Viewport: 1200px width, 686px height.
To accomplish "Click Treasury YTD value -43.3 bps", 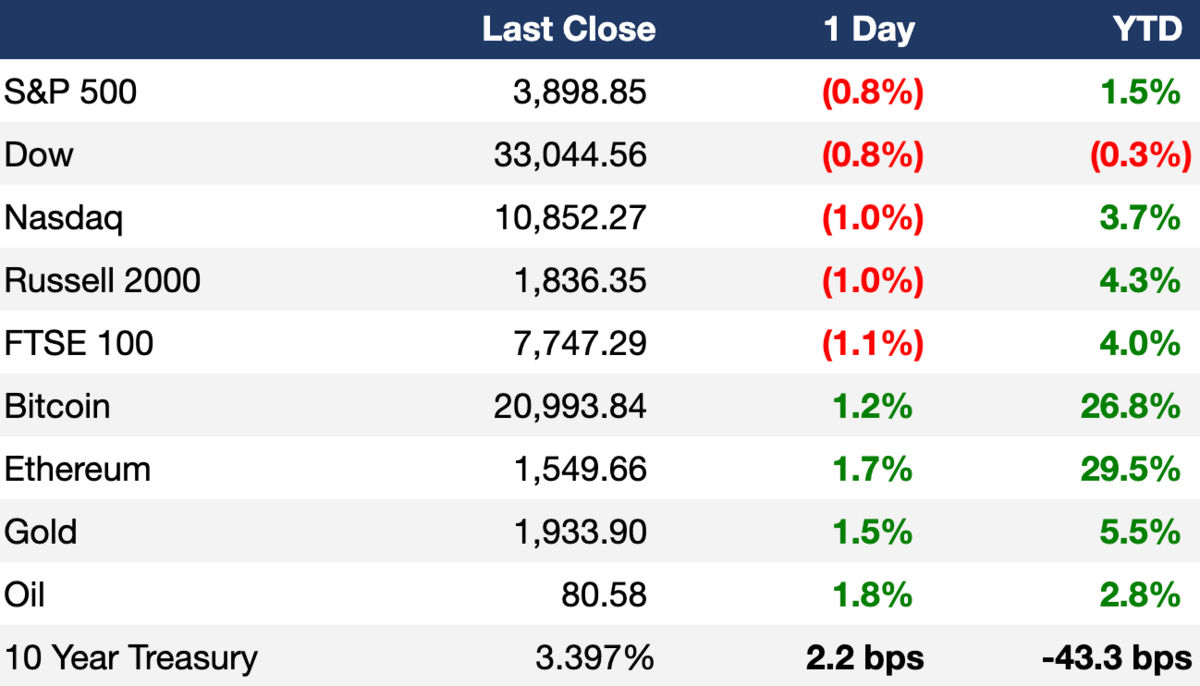I will 1116,658.
